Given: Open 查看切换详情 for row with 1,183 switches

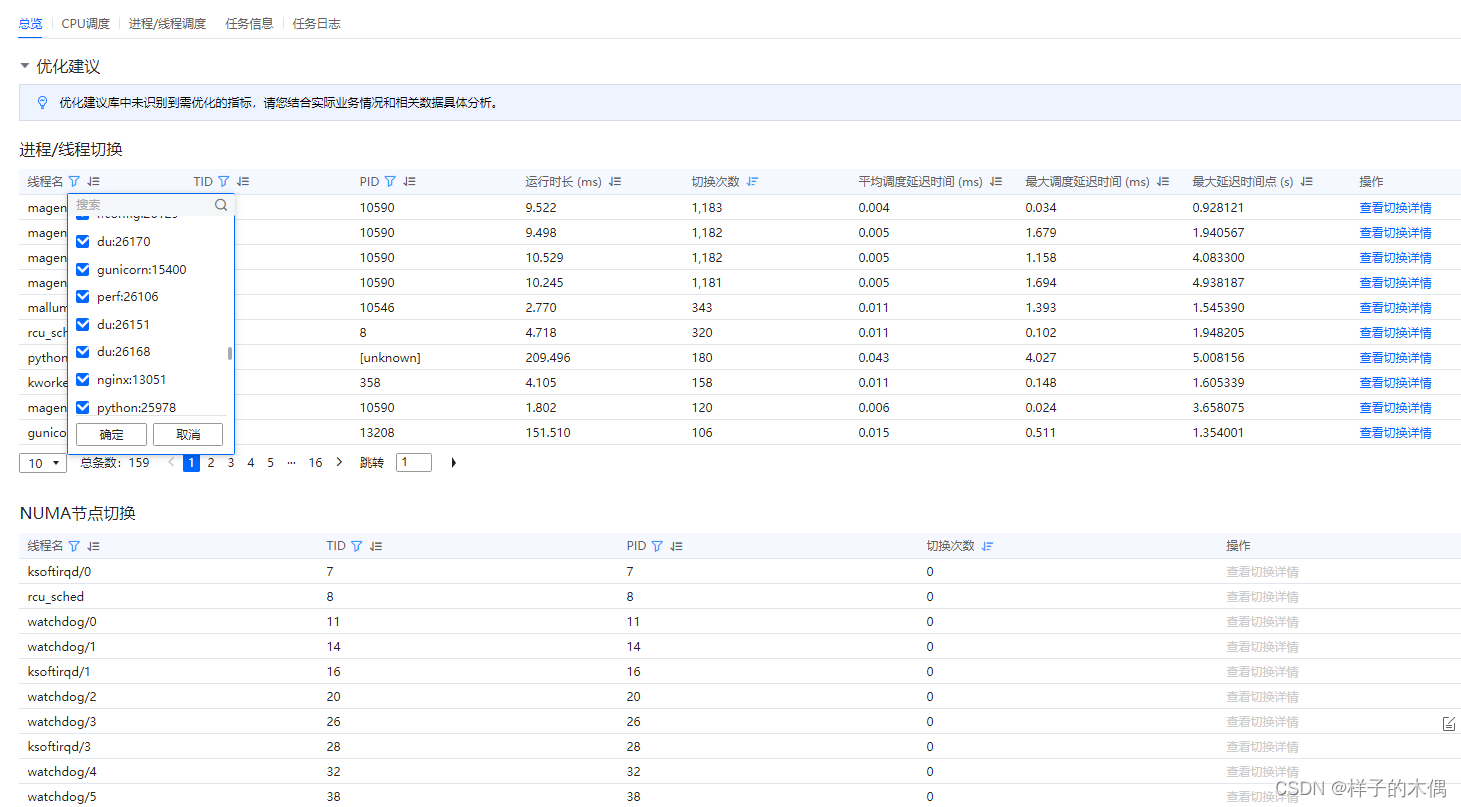Looking at the screenshot, I should click(1395, 208).
